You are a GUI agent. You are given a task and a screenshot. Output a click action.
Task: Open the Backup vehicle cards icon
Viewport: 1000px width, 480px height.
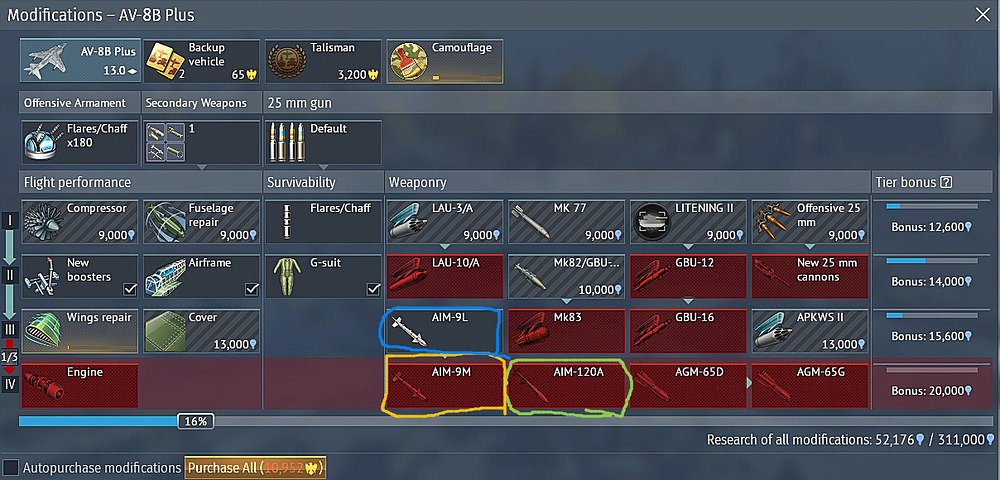pyautogui.click(x=163, y=62)
